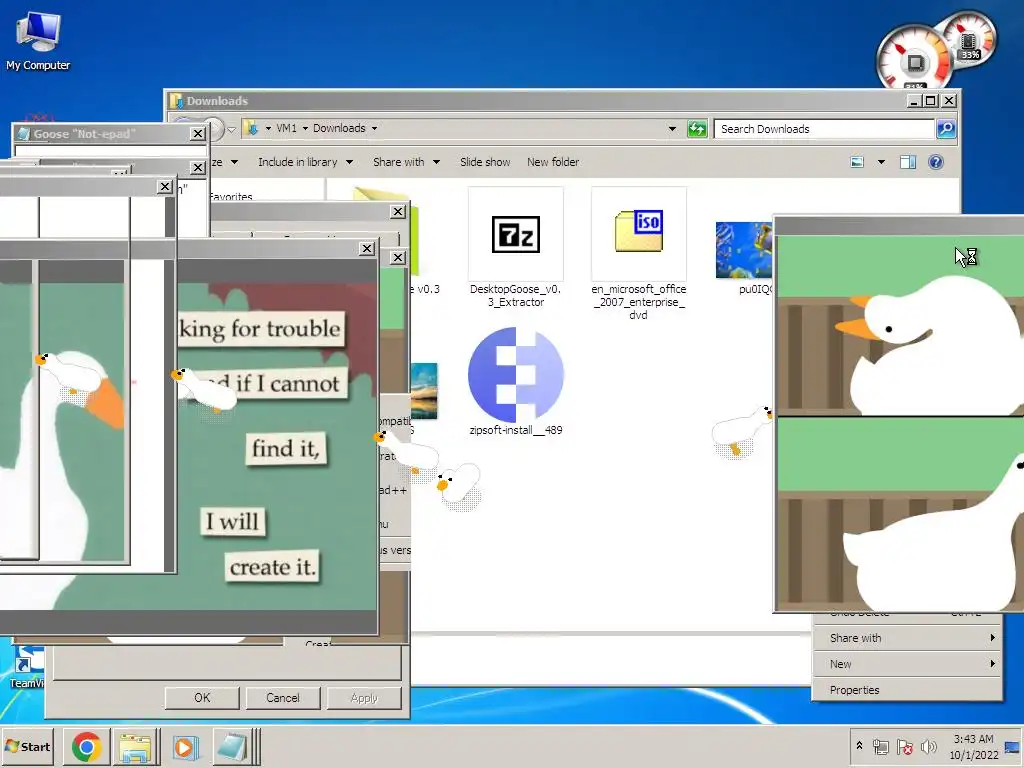Click the refresh button in Downloads address bar
This screenshot has height=768, width=1024.
coord(697,129)
